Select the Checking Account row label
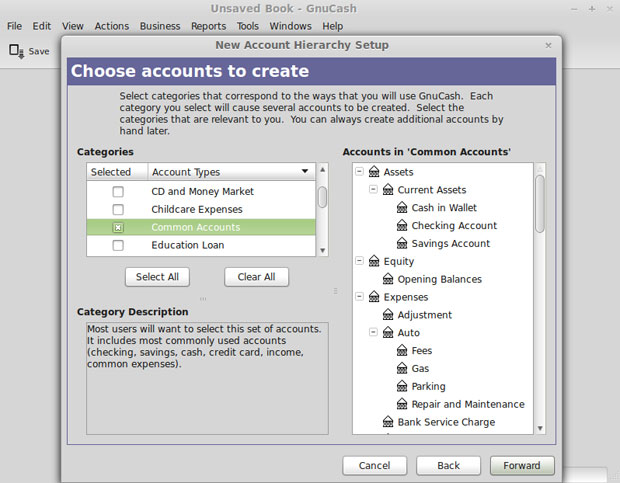This screenshot has height=483, width=620. 454,225
